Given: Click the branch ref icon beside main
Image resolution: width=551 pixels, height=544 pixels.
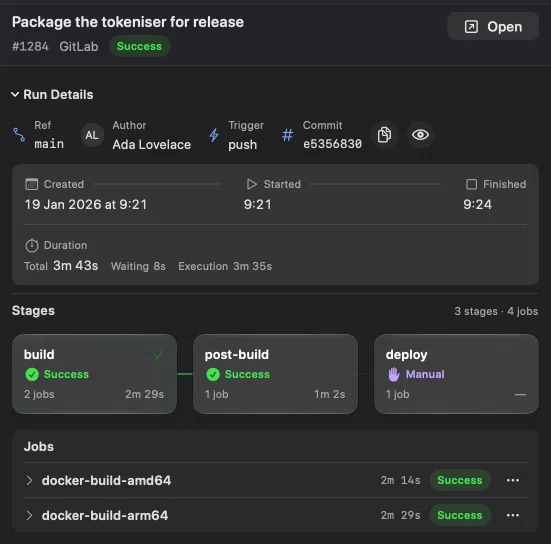Looking at the screenshot, I should pos(19,135).
